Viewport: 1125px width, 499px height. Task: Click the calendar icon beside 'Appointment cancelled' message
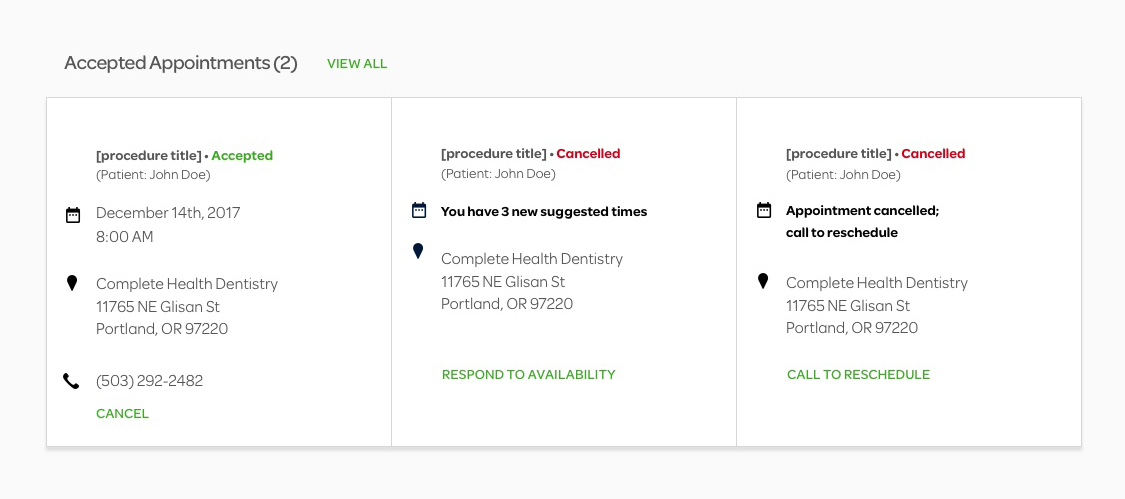[x=764, y=210]
